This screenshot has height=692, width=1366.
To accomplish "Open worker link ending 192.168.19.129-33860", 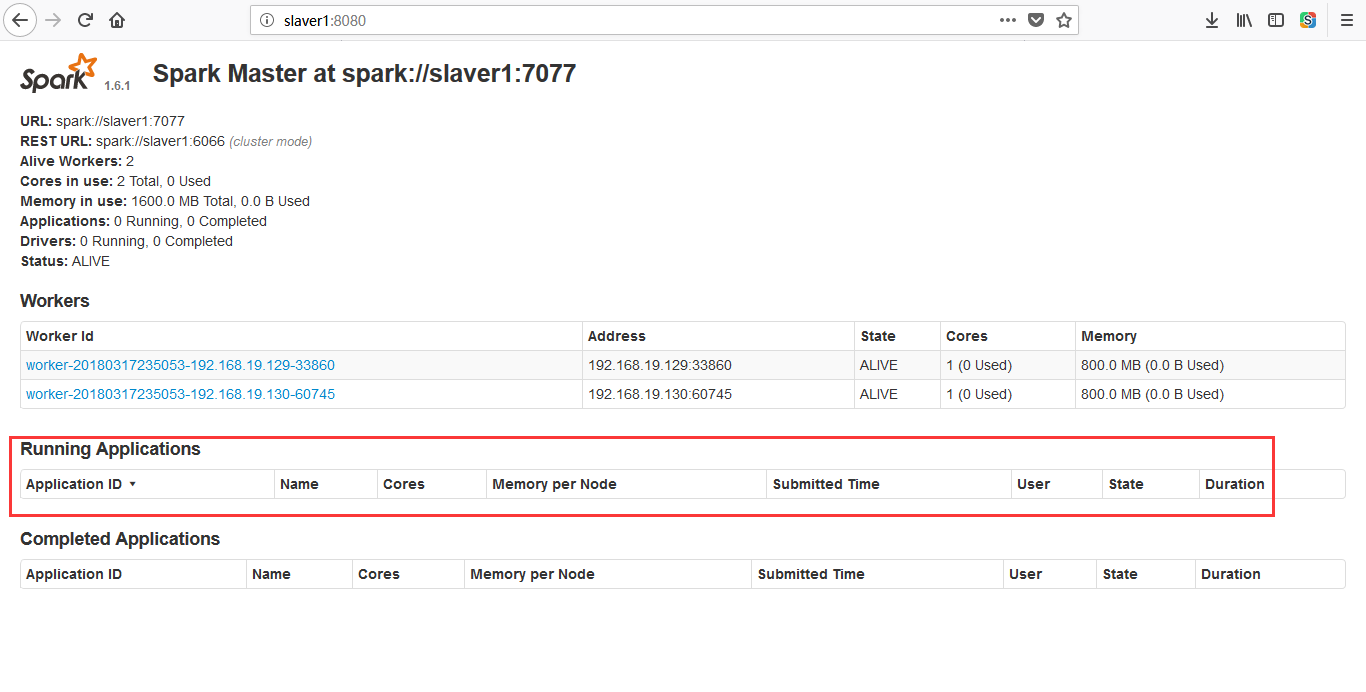I will click(180, 365).
